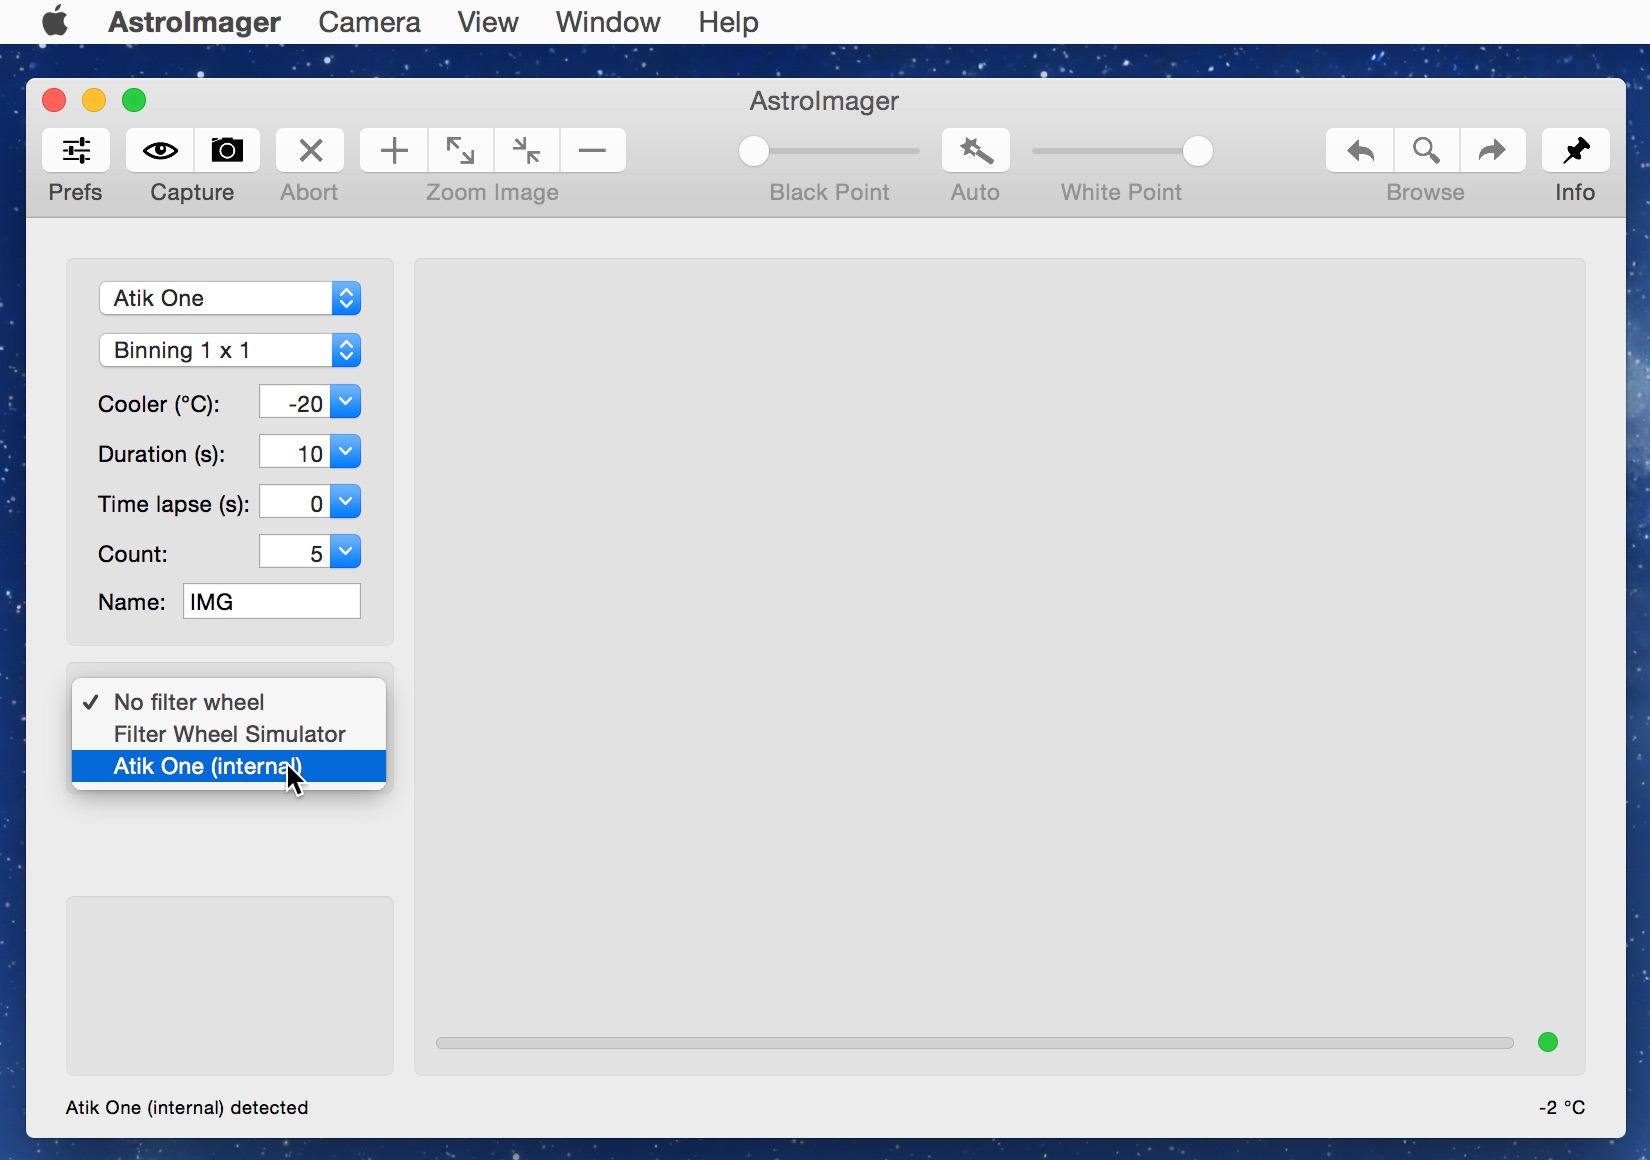Select Filter Wheel Simulator menu entry
The width and height of the screenshot is (1650, 1160).
click(229, 734)
